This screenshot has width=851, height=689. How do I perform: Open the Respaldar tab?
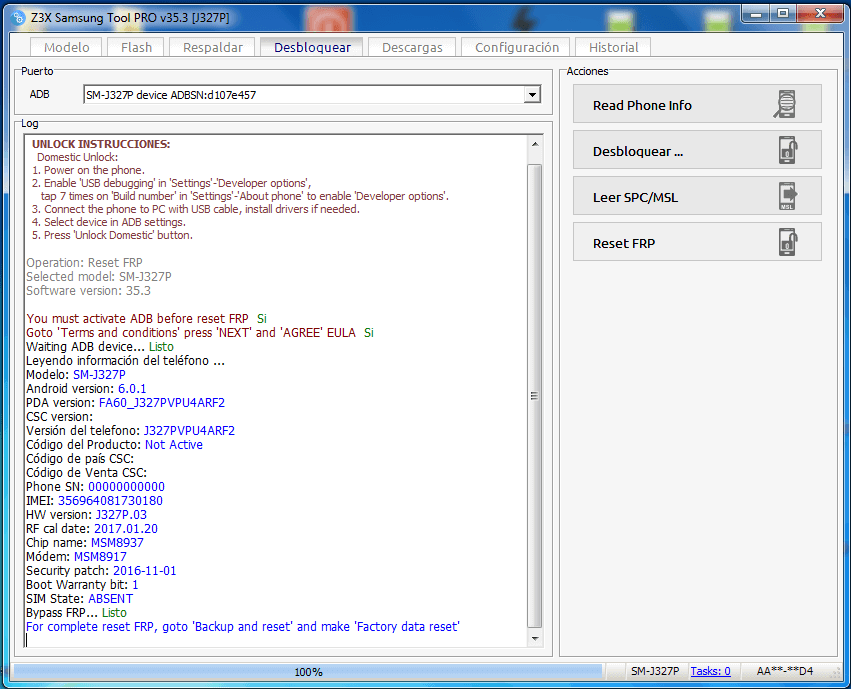[213, 47]
